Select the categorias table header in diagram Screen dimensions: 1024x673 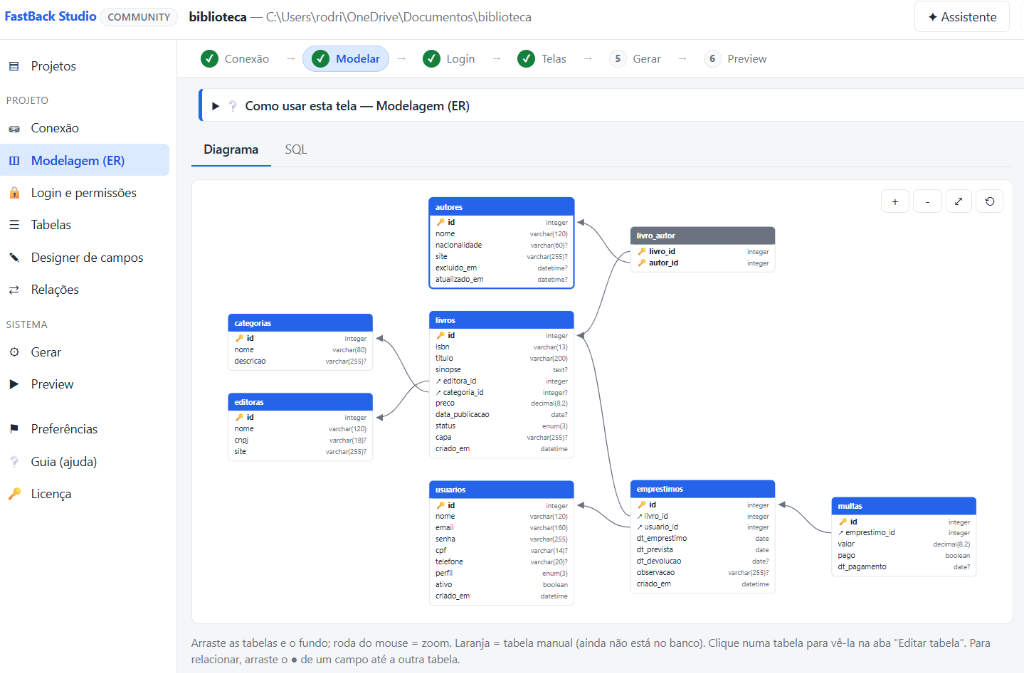click(x=300, y=323)
